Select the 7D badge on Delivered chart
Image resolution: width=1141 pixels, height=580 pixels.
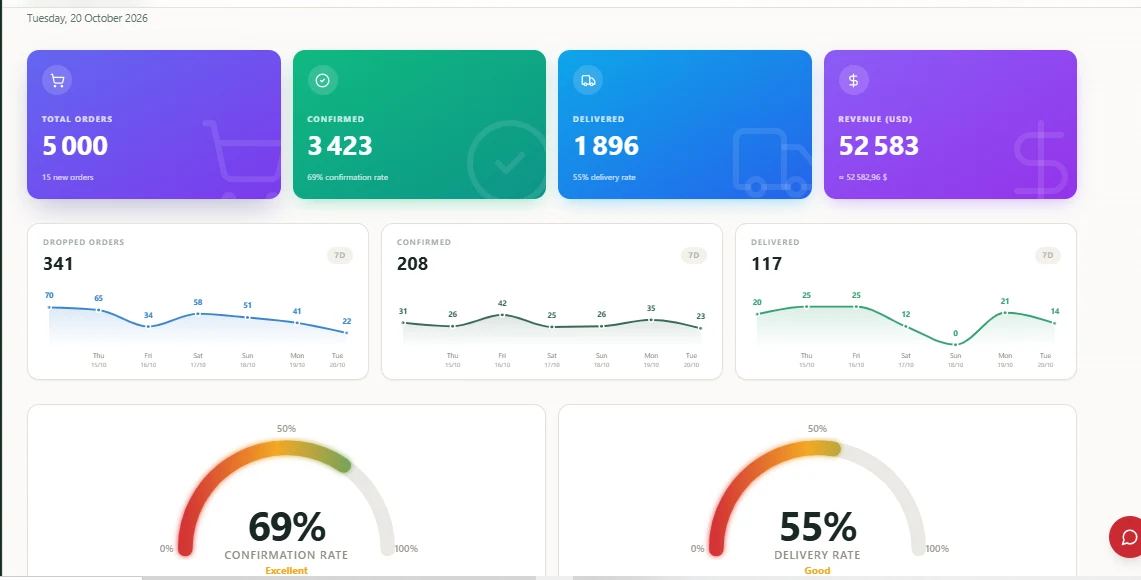click(1048, 255)
